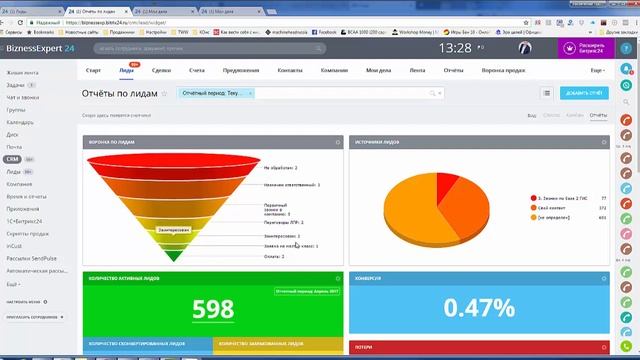640x360 pixels.
Task: Click the Расширить Битрикс24 button
Action: click(x=586, y=49)
